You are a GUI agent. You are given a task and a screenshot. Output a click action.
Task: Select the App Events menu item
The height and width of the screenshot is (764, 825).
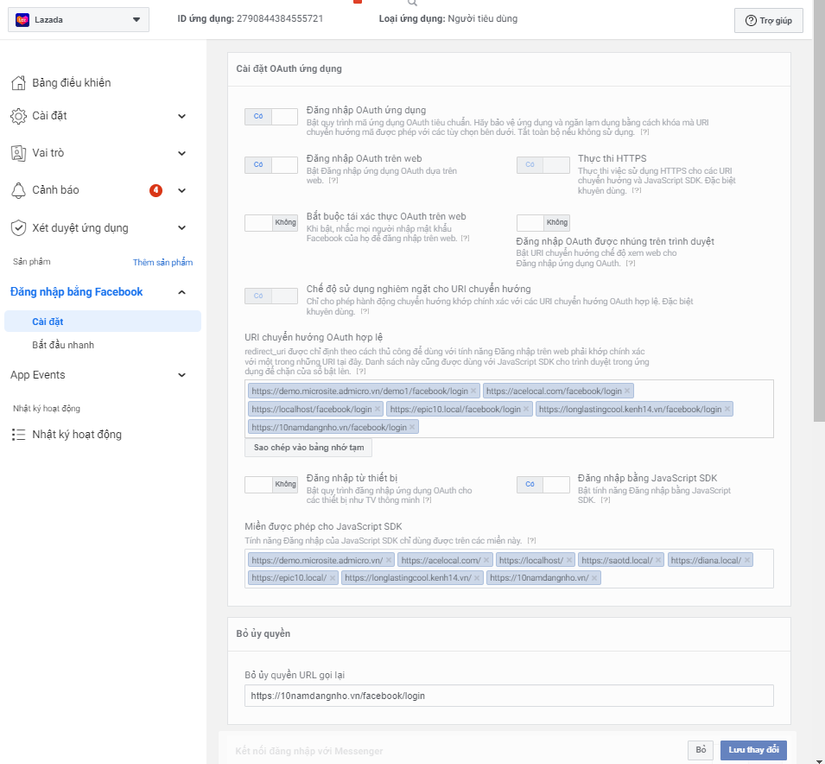coord(38,375)
